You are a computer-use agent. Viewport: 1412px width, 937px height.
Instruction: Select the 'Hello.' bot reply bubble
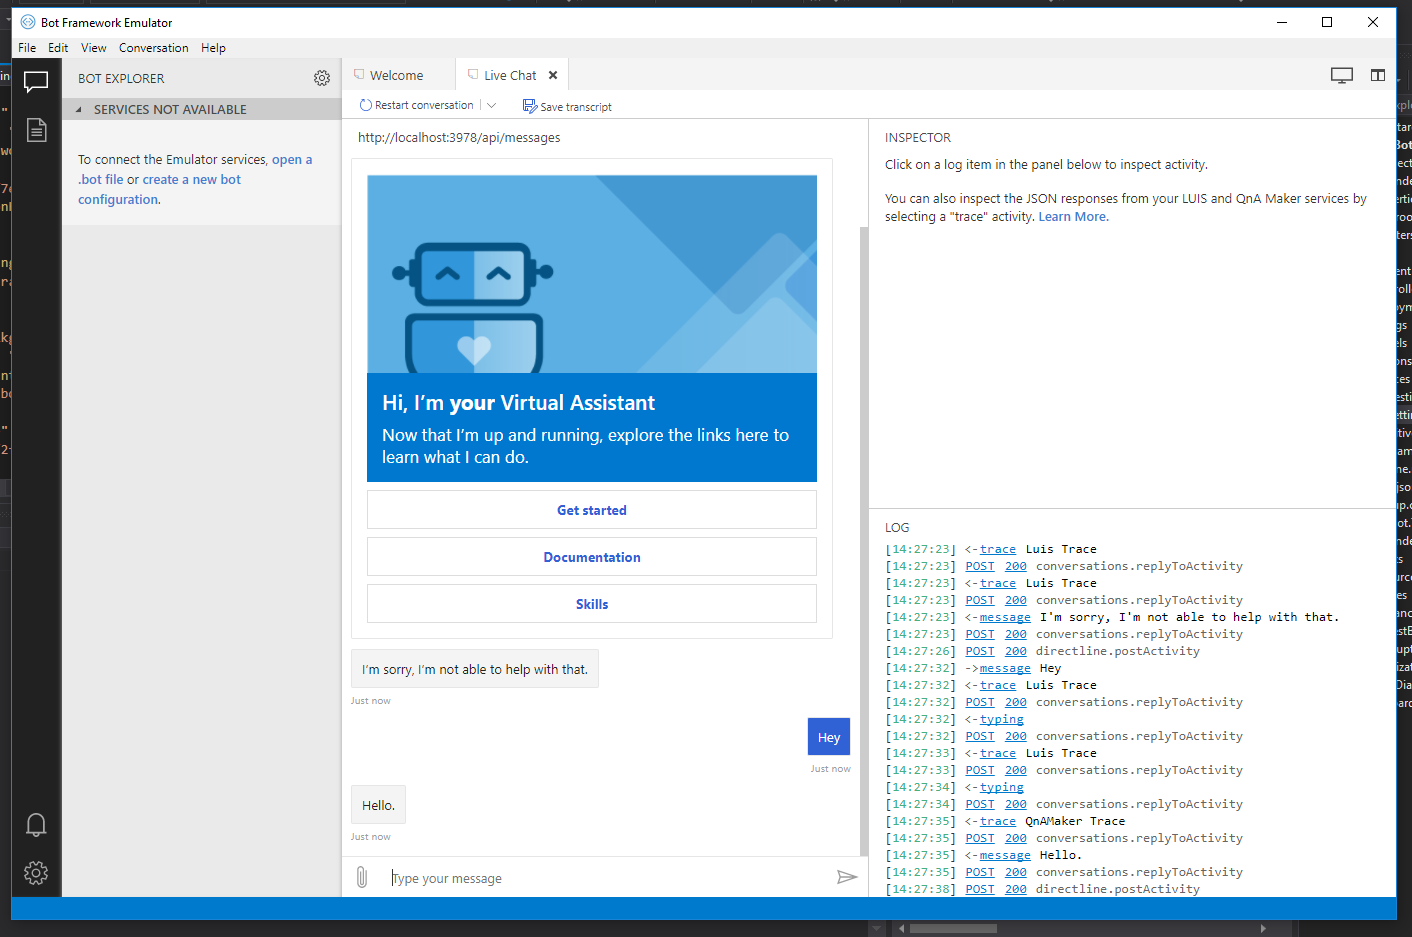coord(378,805)
